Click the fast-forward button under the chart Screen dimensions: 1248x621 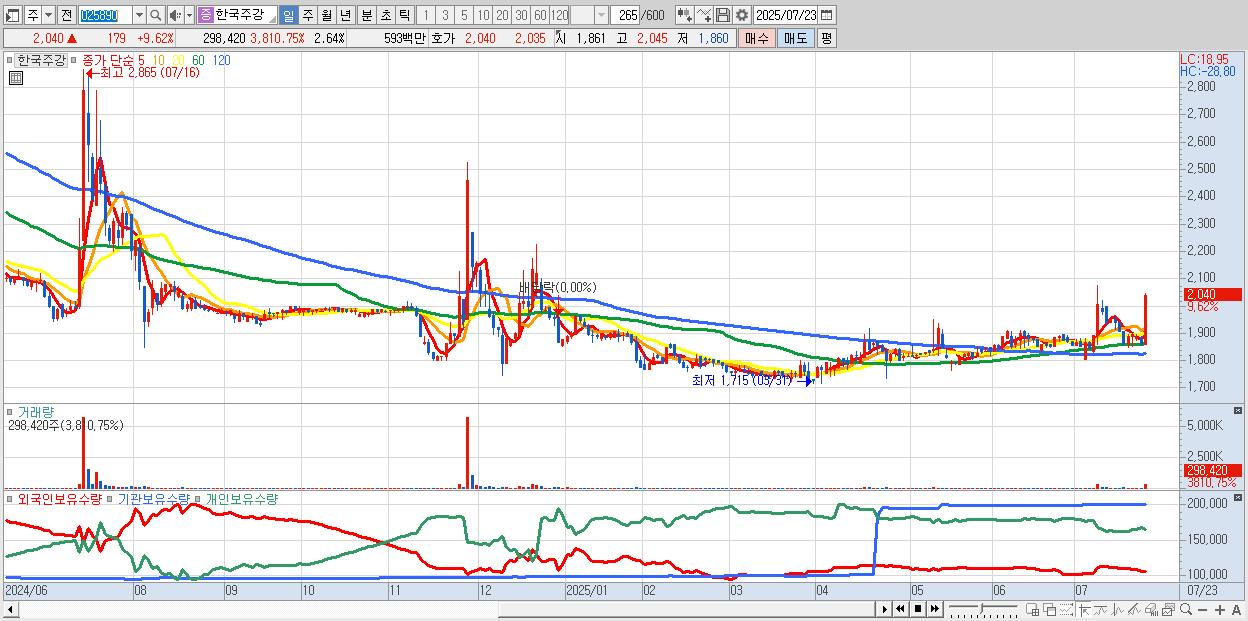point(934,609)
